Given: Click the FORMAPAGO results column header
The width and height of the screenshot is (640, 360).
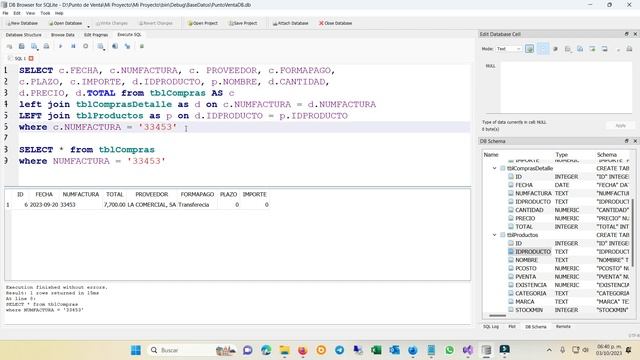Looking at the screenshot, I should 197,195.
